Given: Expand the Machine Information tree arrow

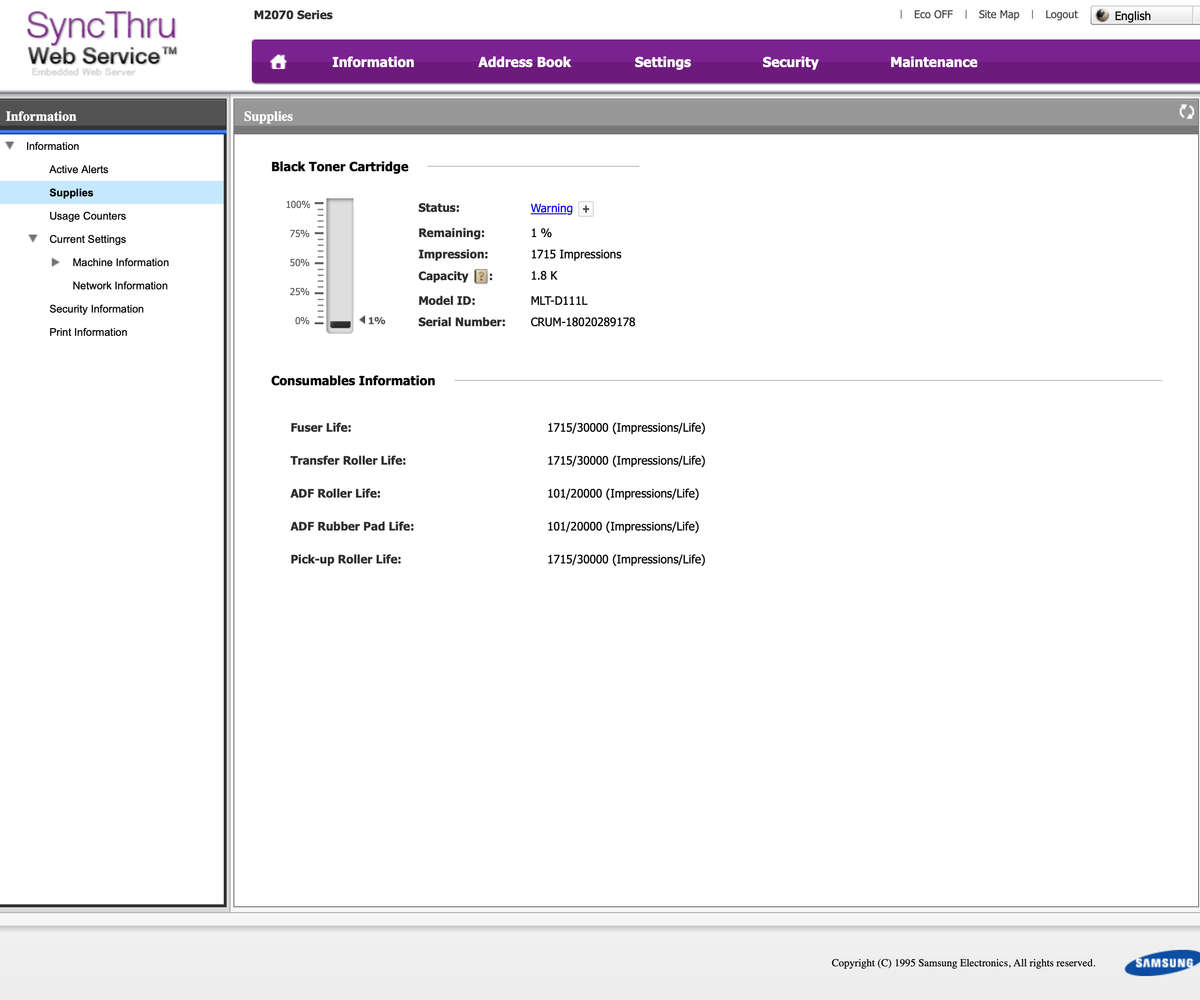Looking at the screenshot, I should click(56, 263).
